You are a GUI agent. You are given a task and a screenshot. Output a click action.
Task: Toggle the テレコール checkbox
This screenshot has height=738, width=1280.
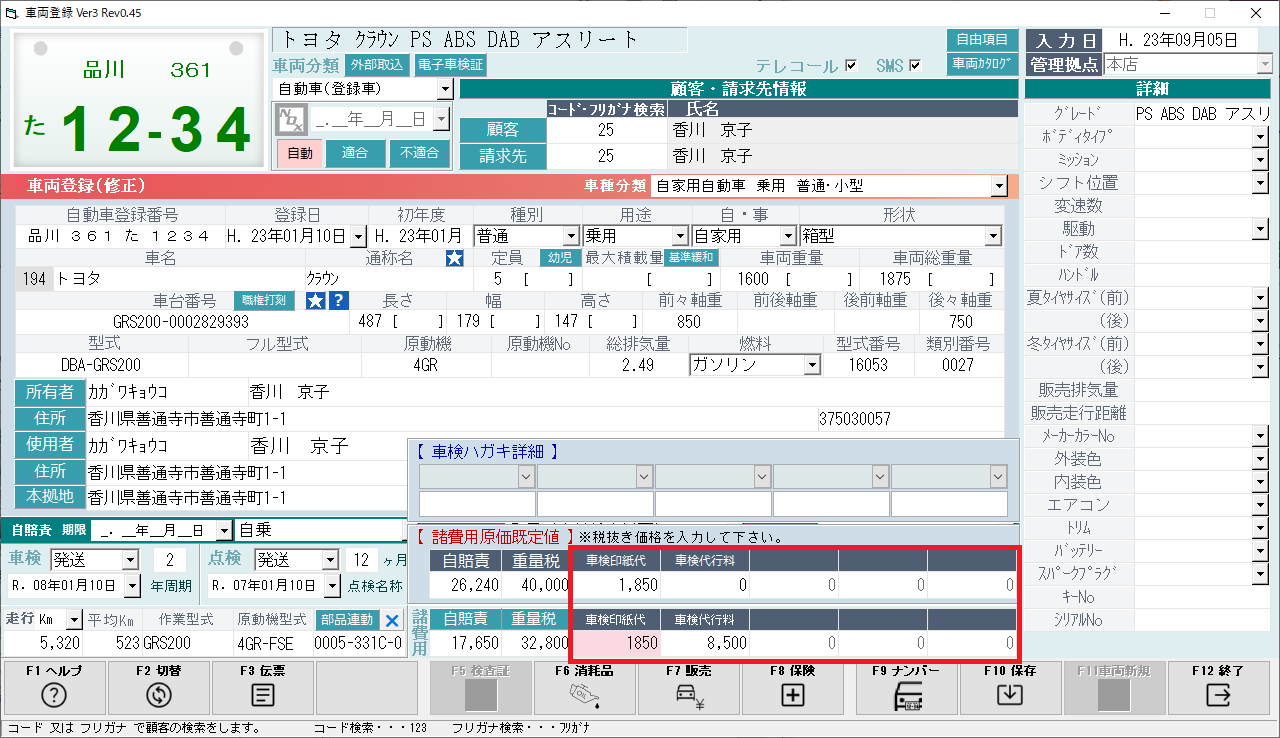tap(851, 66)
